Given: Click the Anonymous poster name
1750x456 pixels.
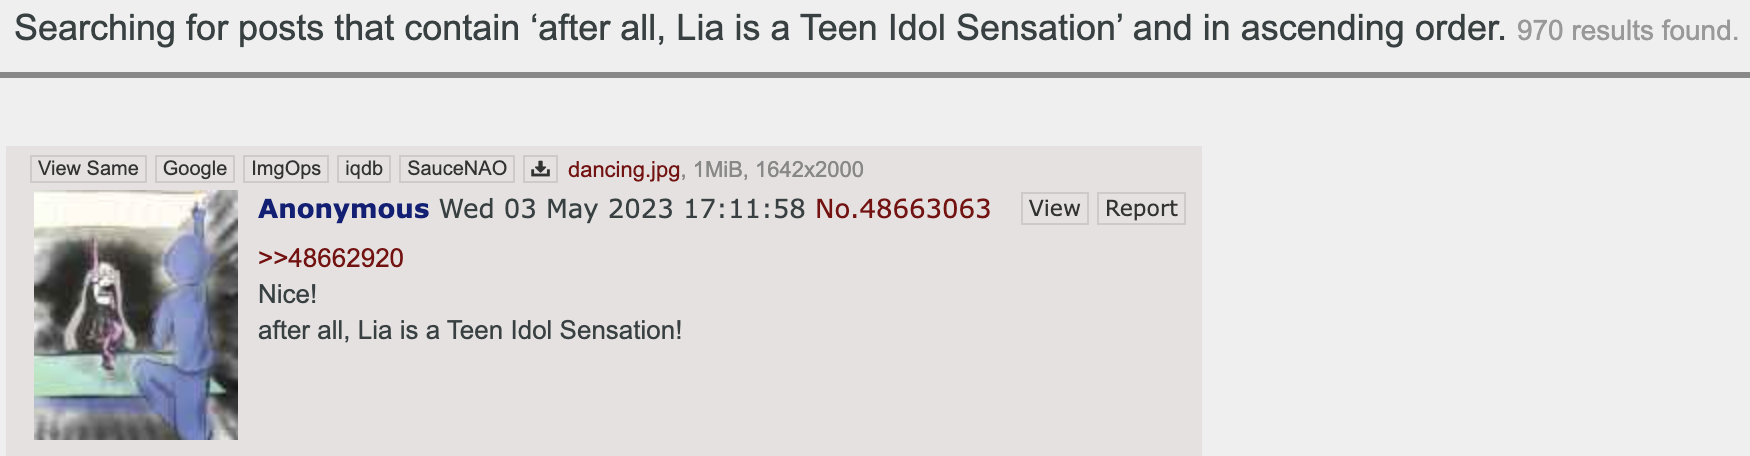Looking at the screenshot, I should pyautogui.click(x=343, y=209).
